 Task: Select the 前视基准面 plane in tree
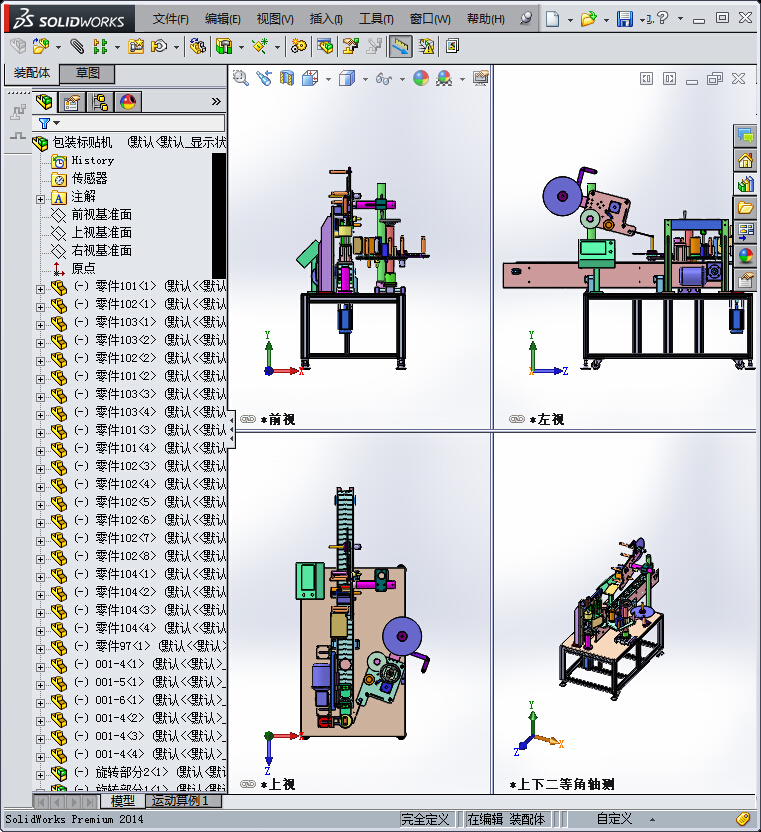tap(101, 214)
